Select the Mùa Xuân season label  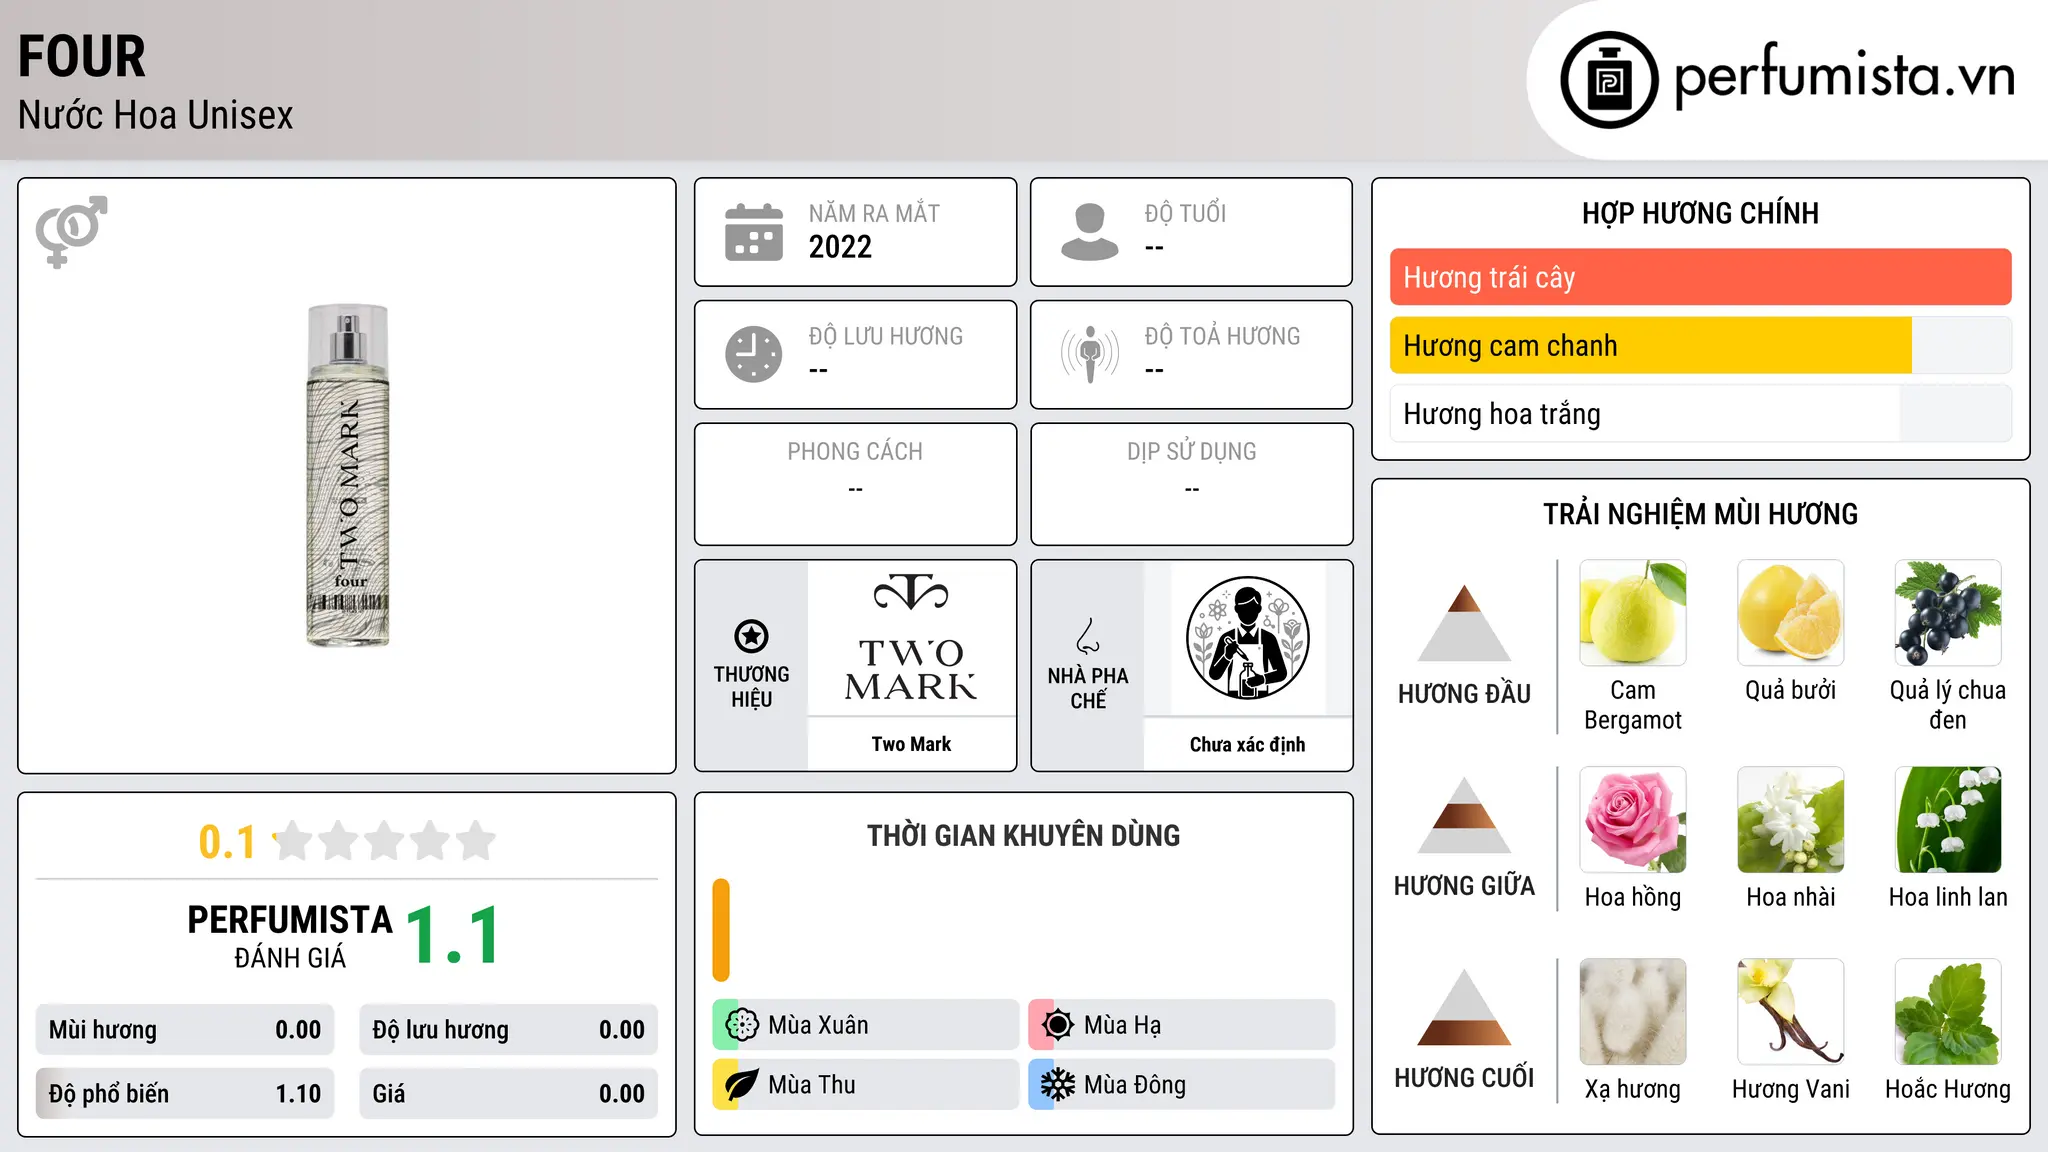[818, 1025]
